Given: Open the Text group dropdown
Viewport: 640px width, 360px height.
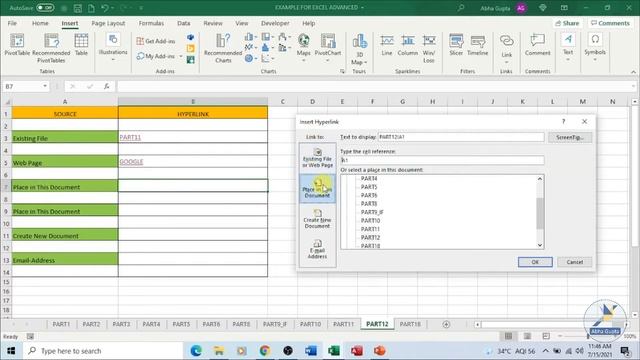Looking at the screenshot, I should [x=568, y=47].
